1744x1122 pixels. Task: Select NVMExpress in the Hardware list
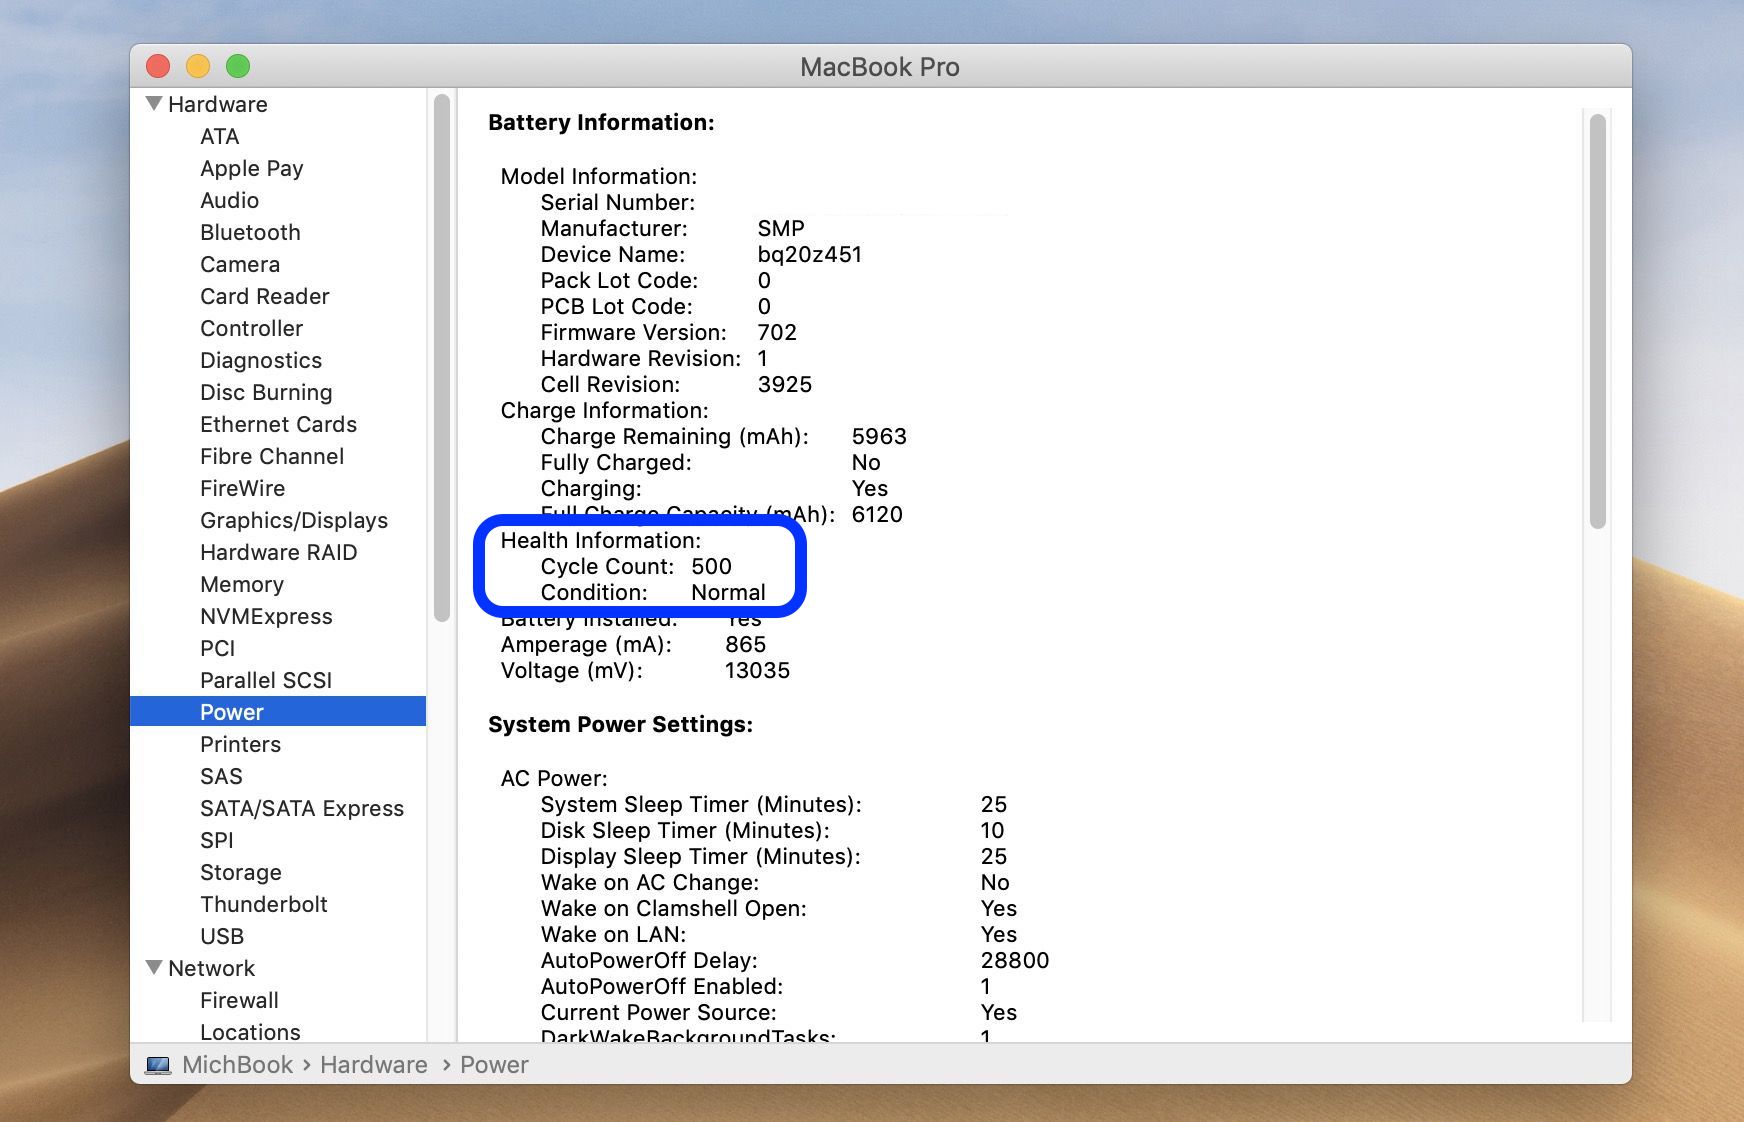point(266,616)
